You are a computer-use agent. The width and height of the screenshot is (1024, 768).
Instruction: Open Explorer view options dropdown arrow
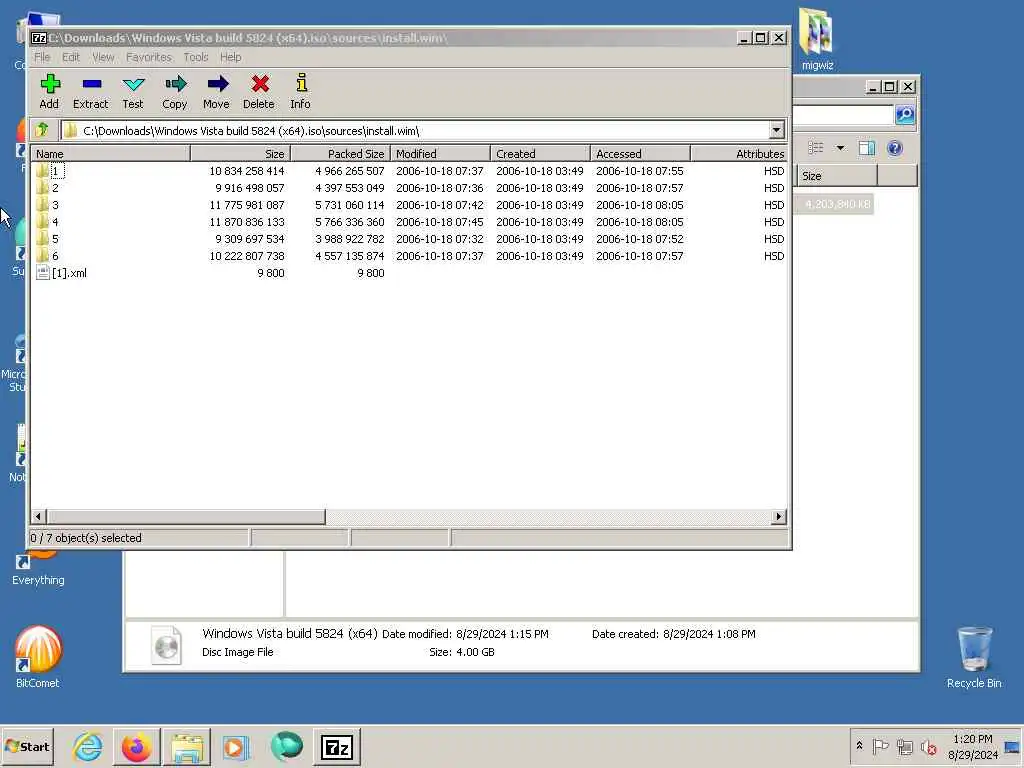point(840,148)
